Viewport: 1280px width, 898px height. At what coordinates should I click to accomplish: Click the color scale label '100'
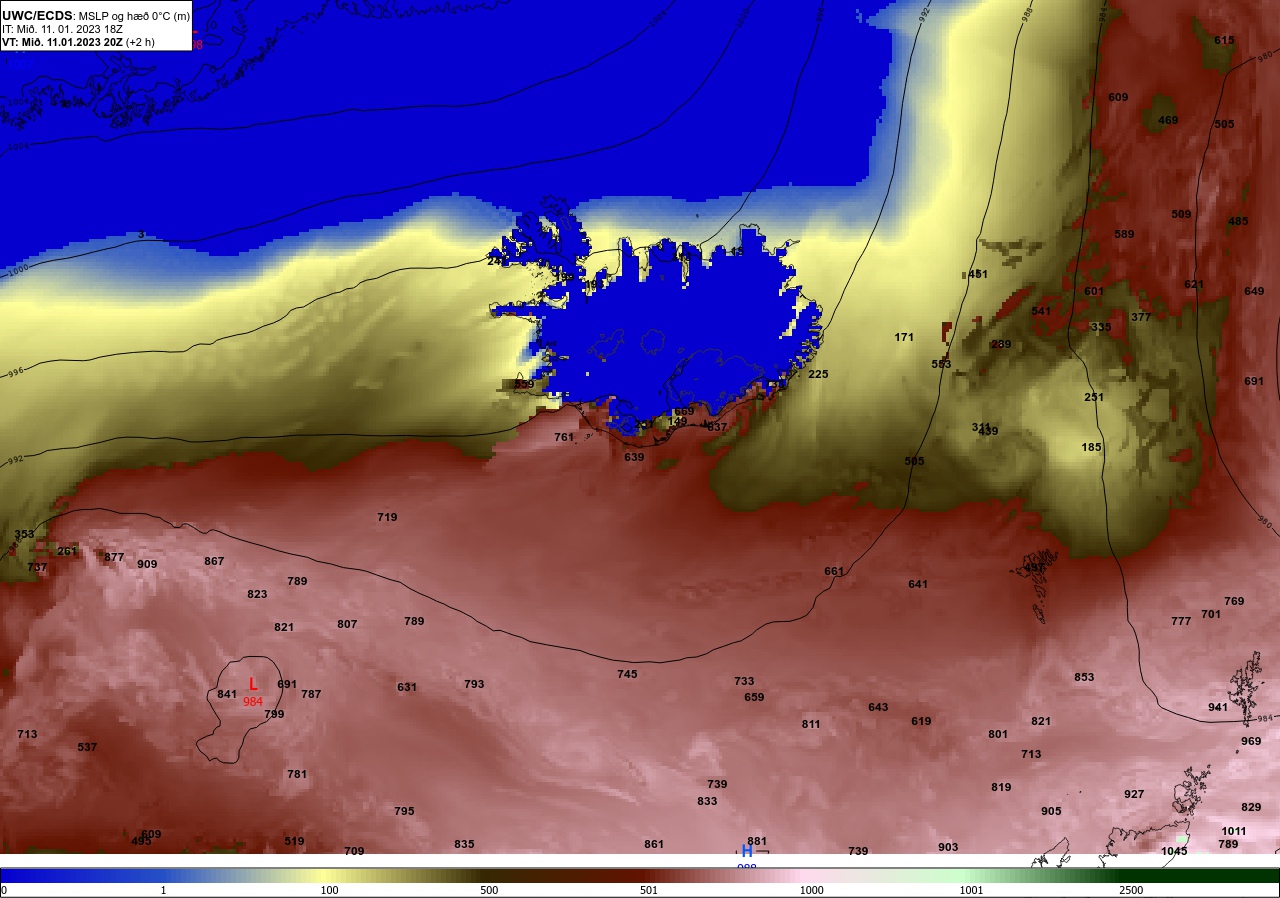click(x=329, y=890)
